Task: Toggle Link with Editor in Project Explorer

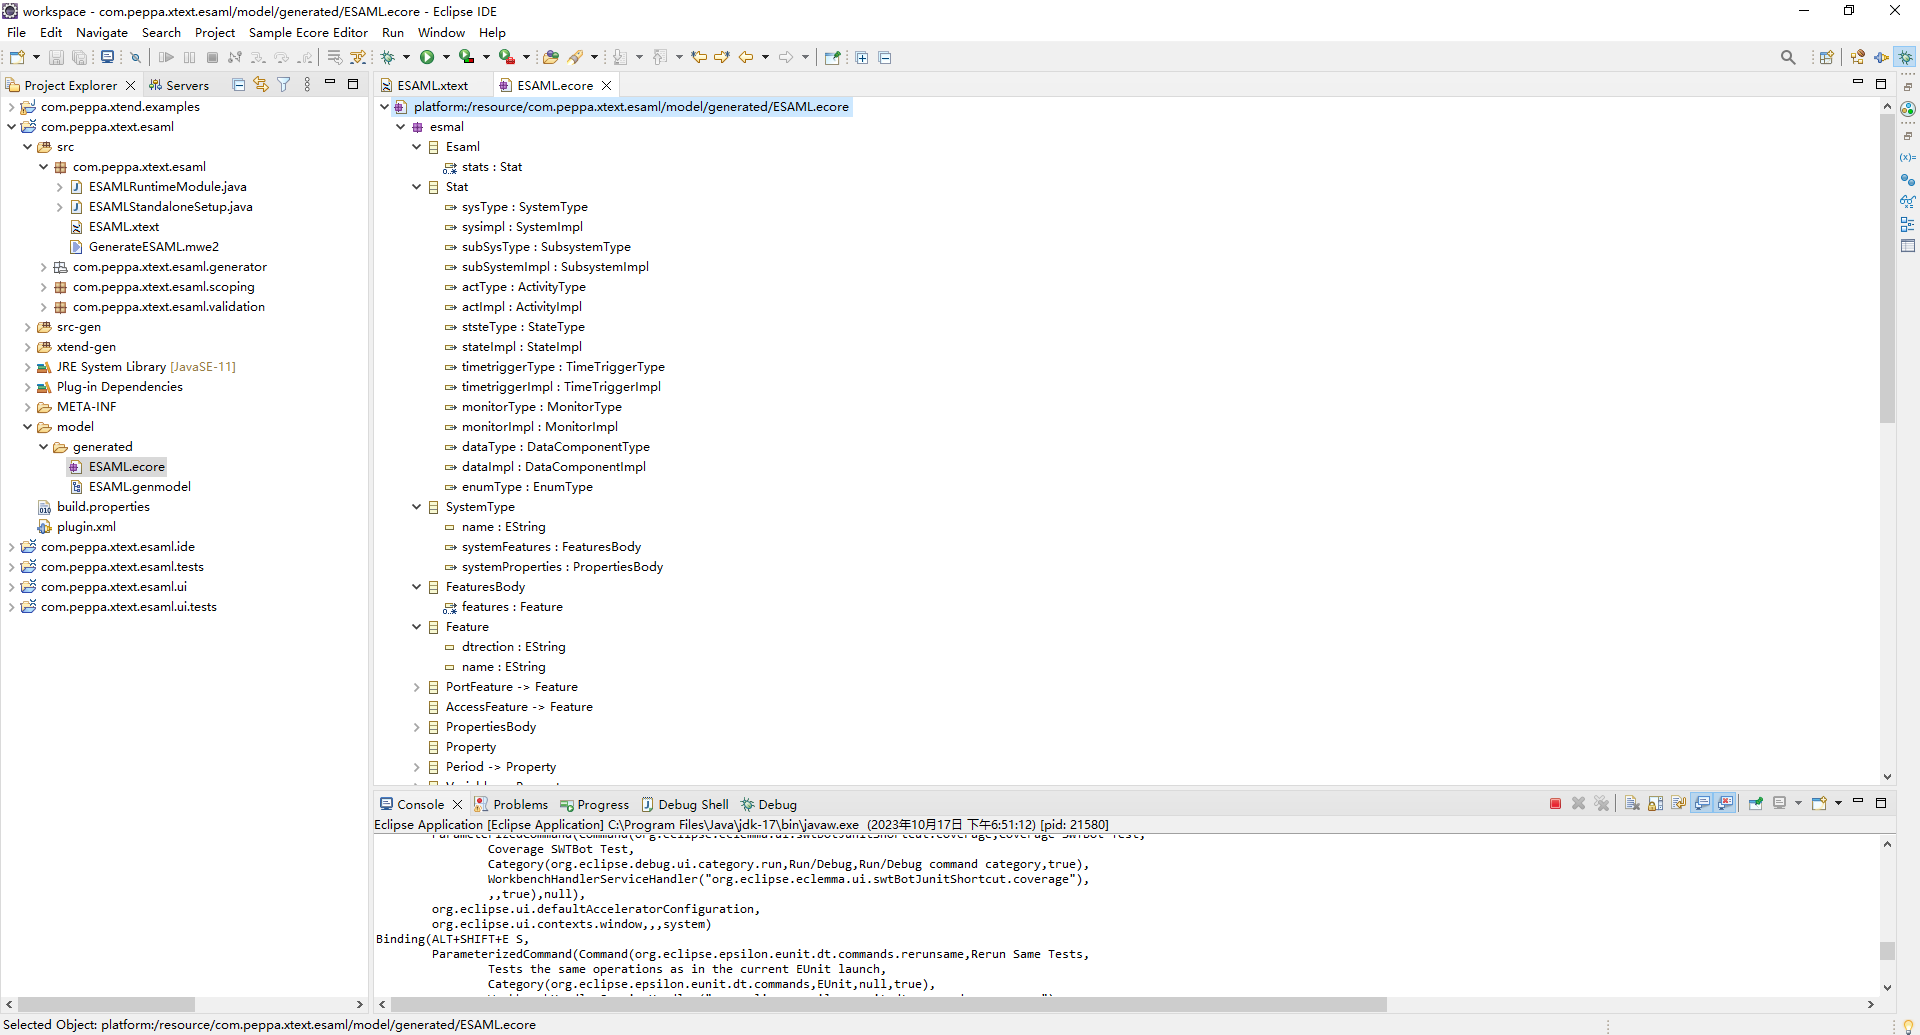Action: 261,85
